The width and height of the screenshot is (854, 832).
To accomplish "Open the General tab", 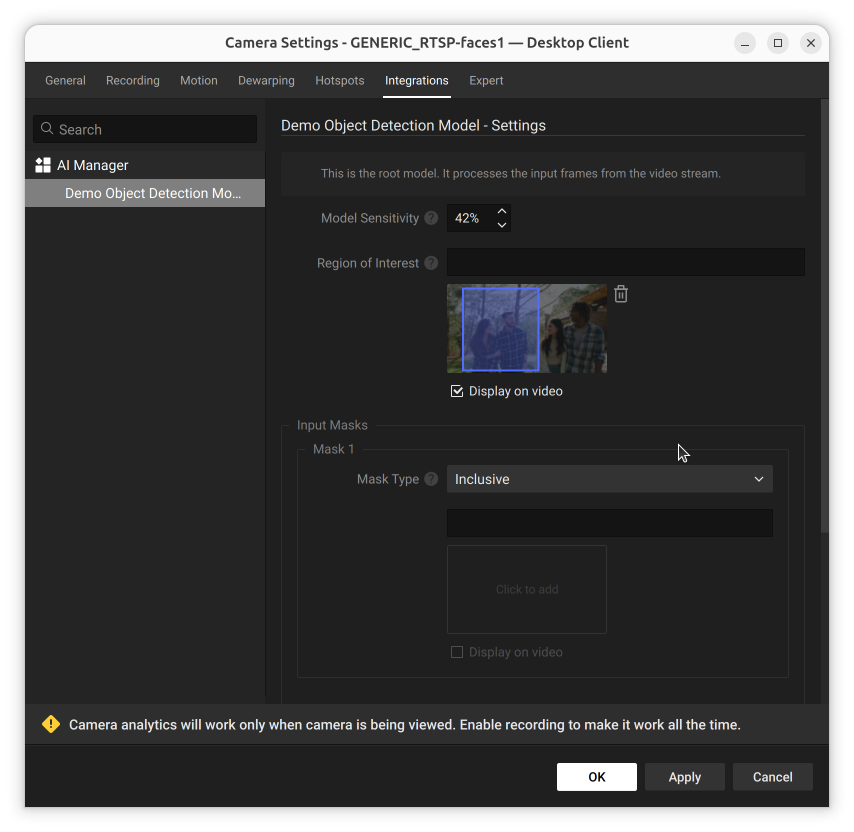I will (x=65, y=81).
